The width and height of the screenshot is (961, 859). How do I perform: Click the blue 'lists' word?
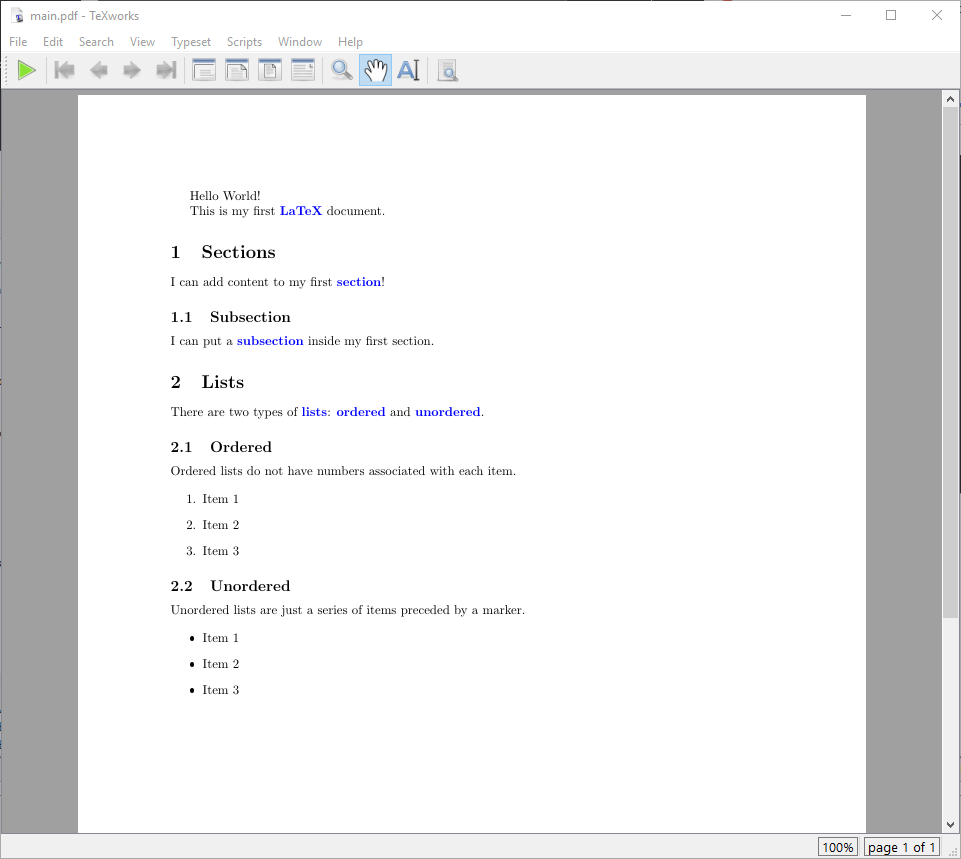point(314,412)
